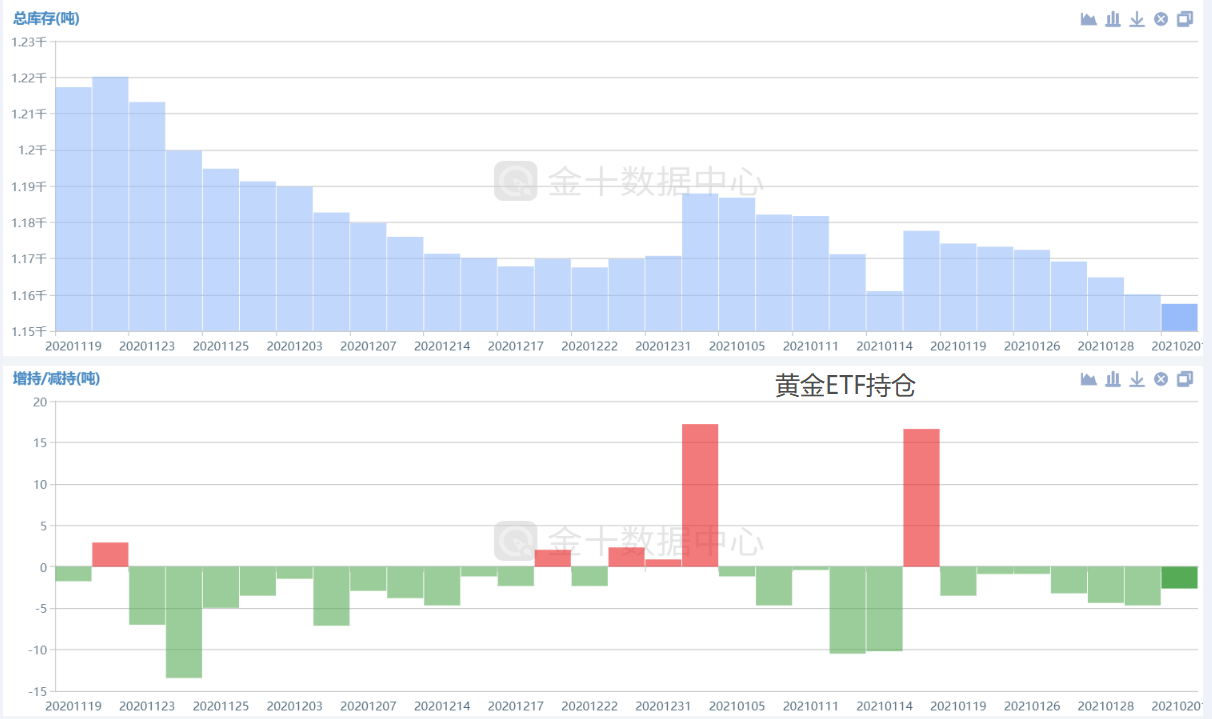
Task: Switch the 增持/减持 chart to area view
Action: pyautogui.click(x=1089, y=379)
